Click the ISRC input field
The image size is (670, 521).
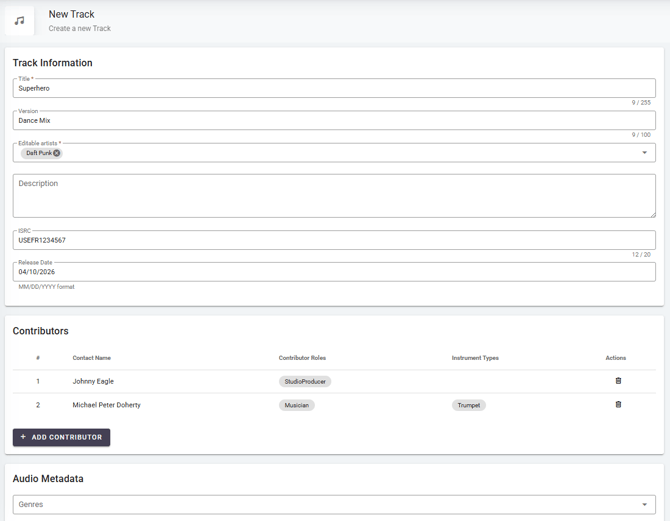click(x=334, y=241)
